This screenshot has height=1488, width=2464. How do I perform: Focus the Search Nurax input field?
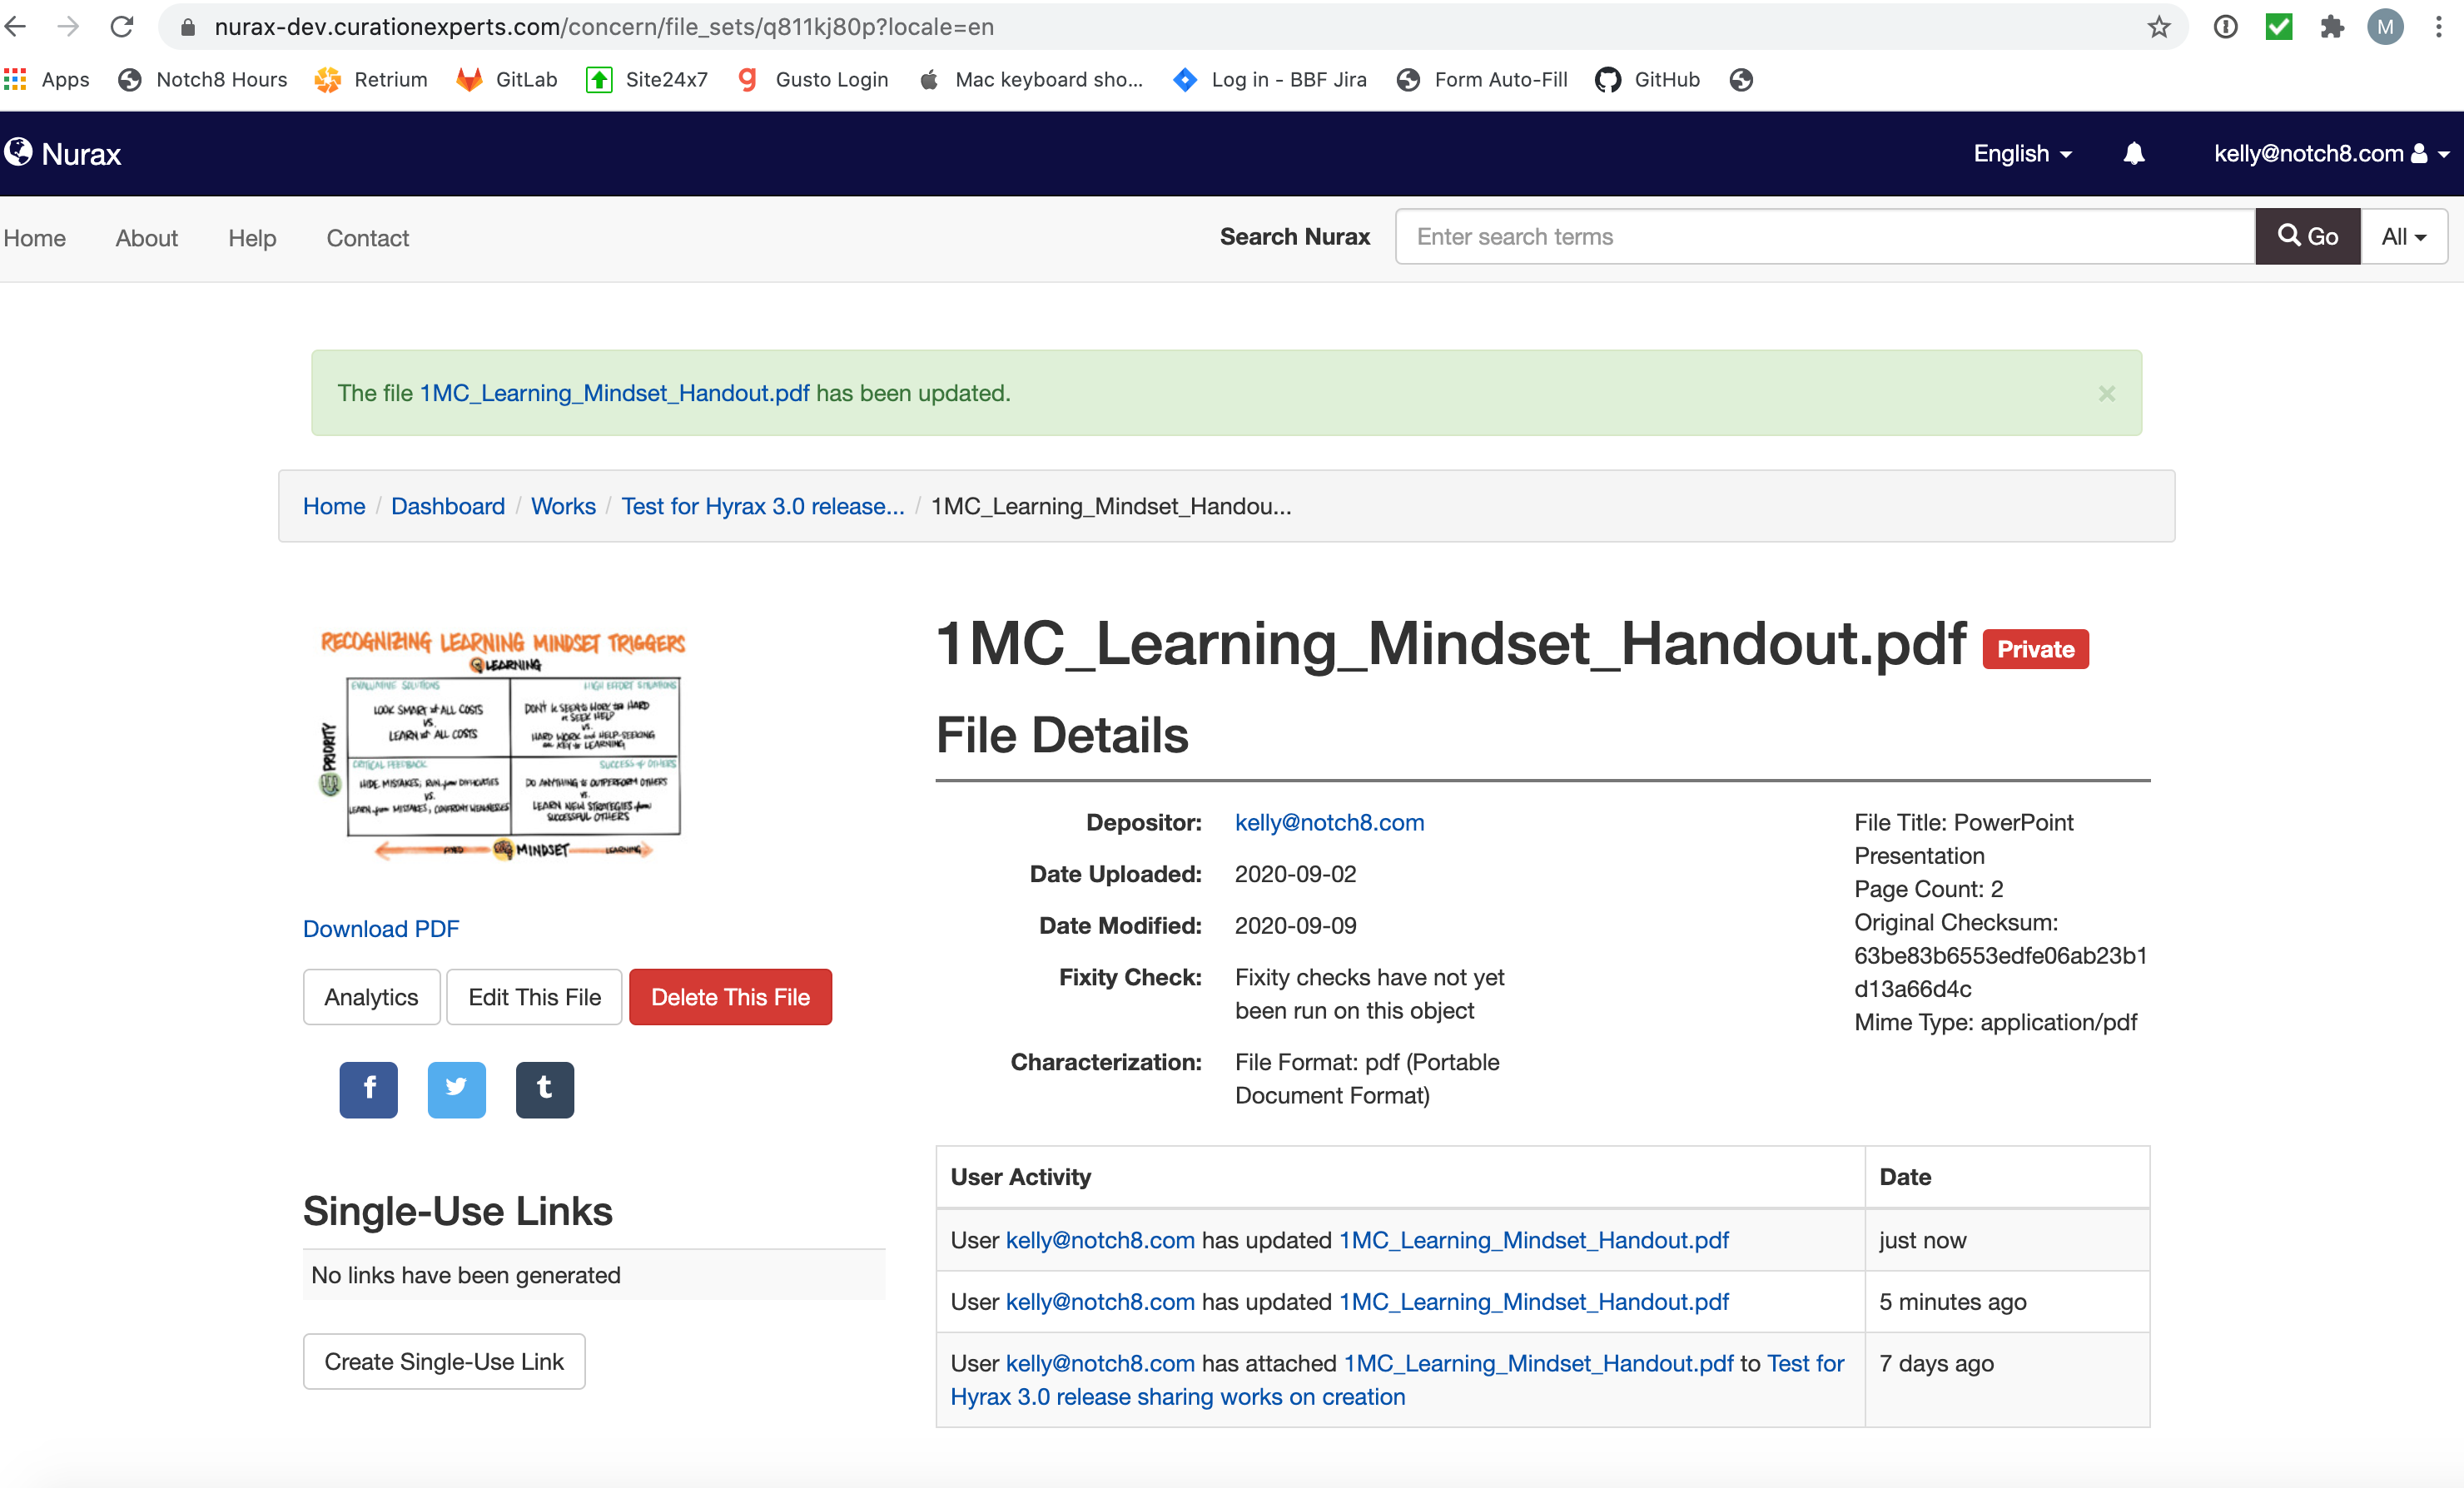coord(1824,237)
